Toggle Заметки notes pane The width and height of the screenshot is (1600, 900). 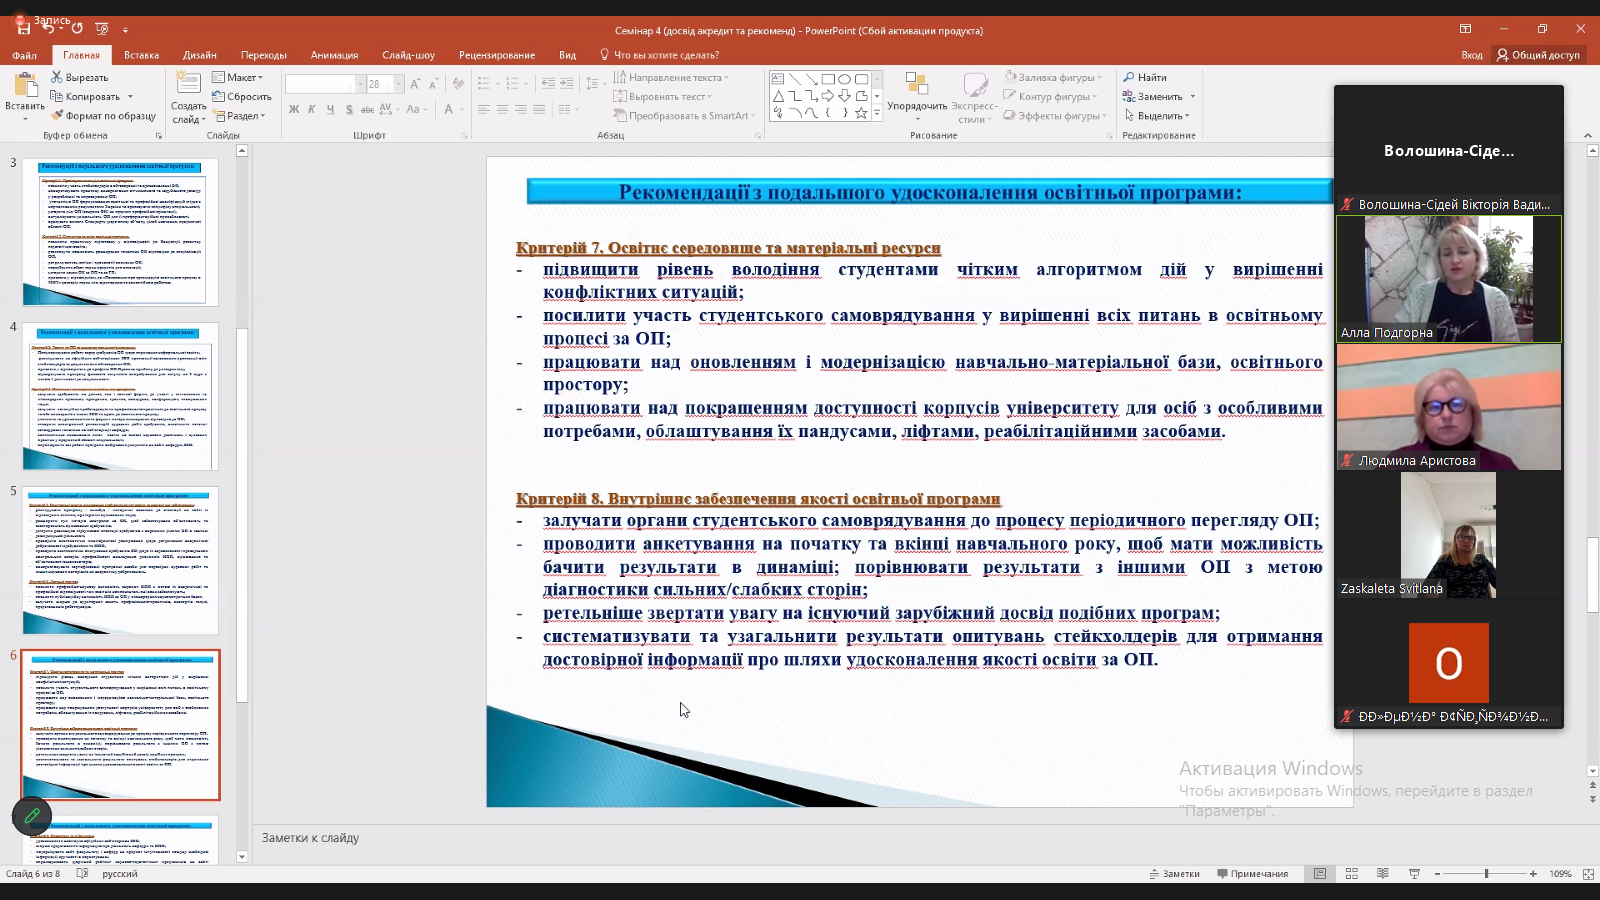click(x=1174, y=874)
